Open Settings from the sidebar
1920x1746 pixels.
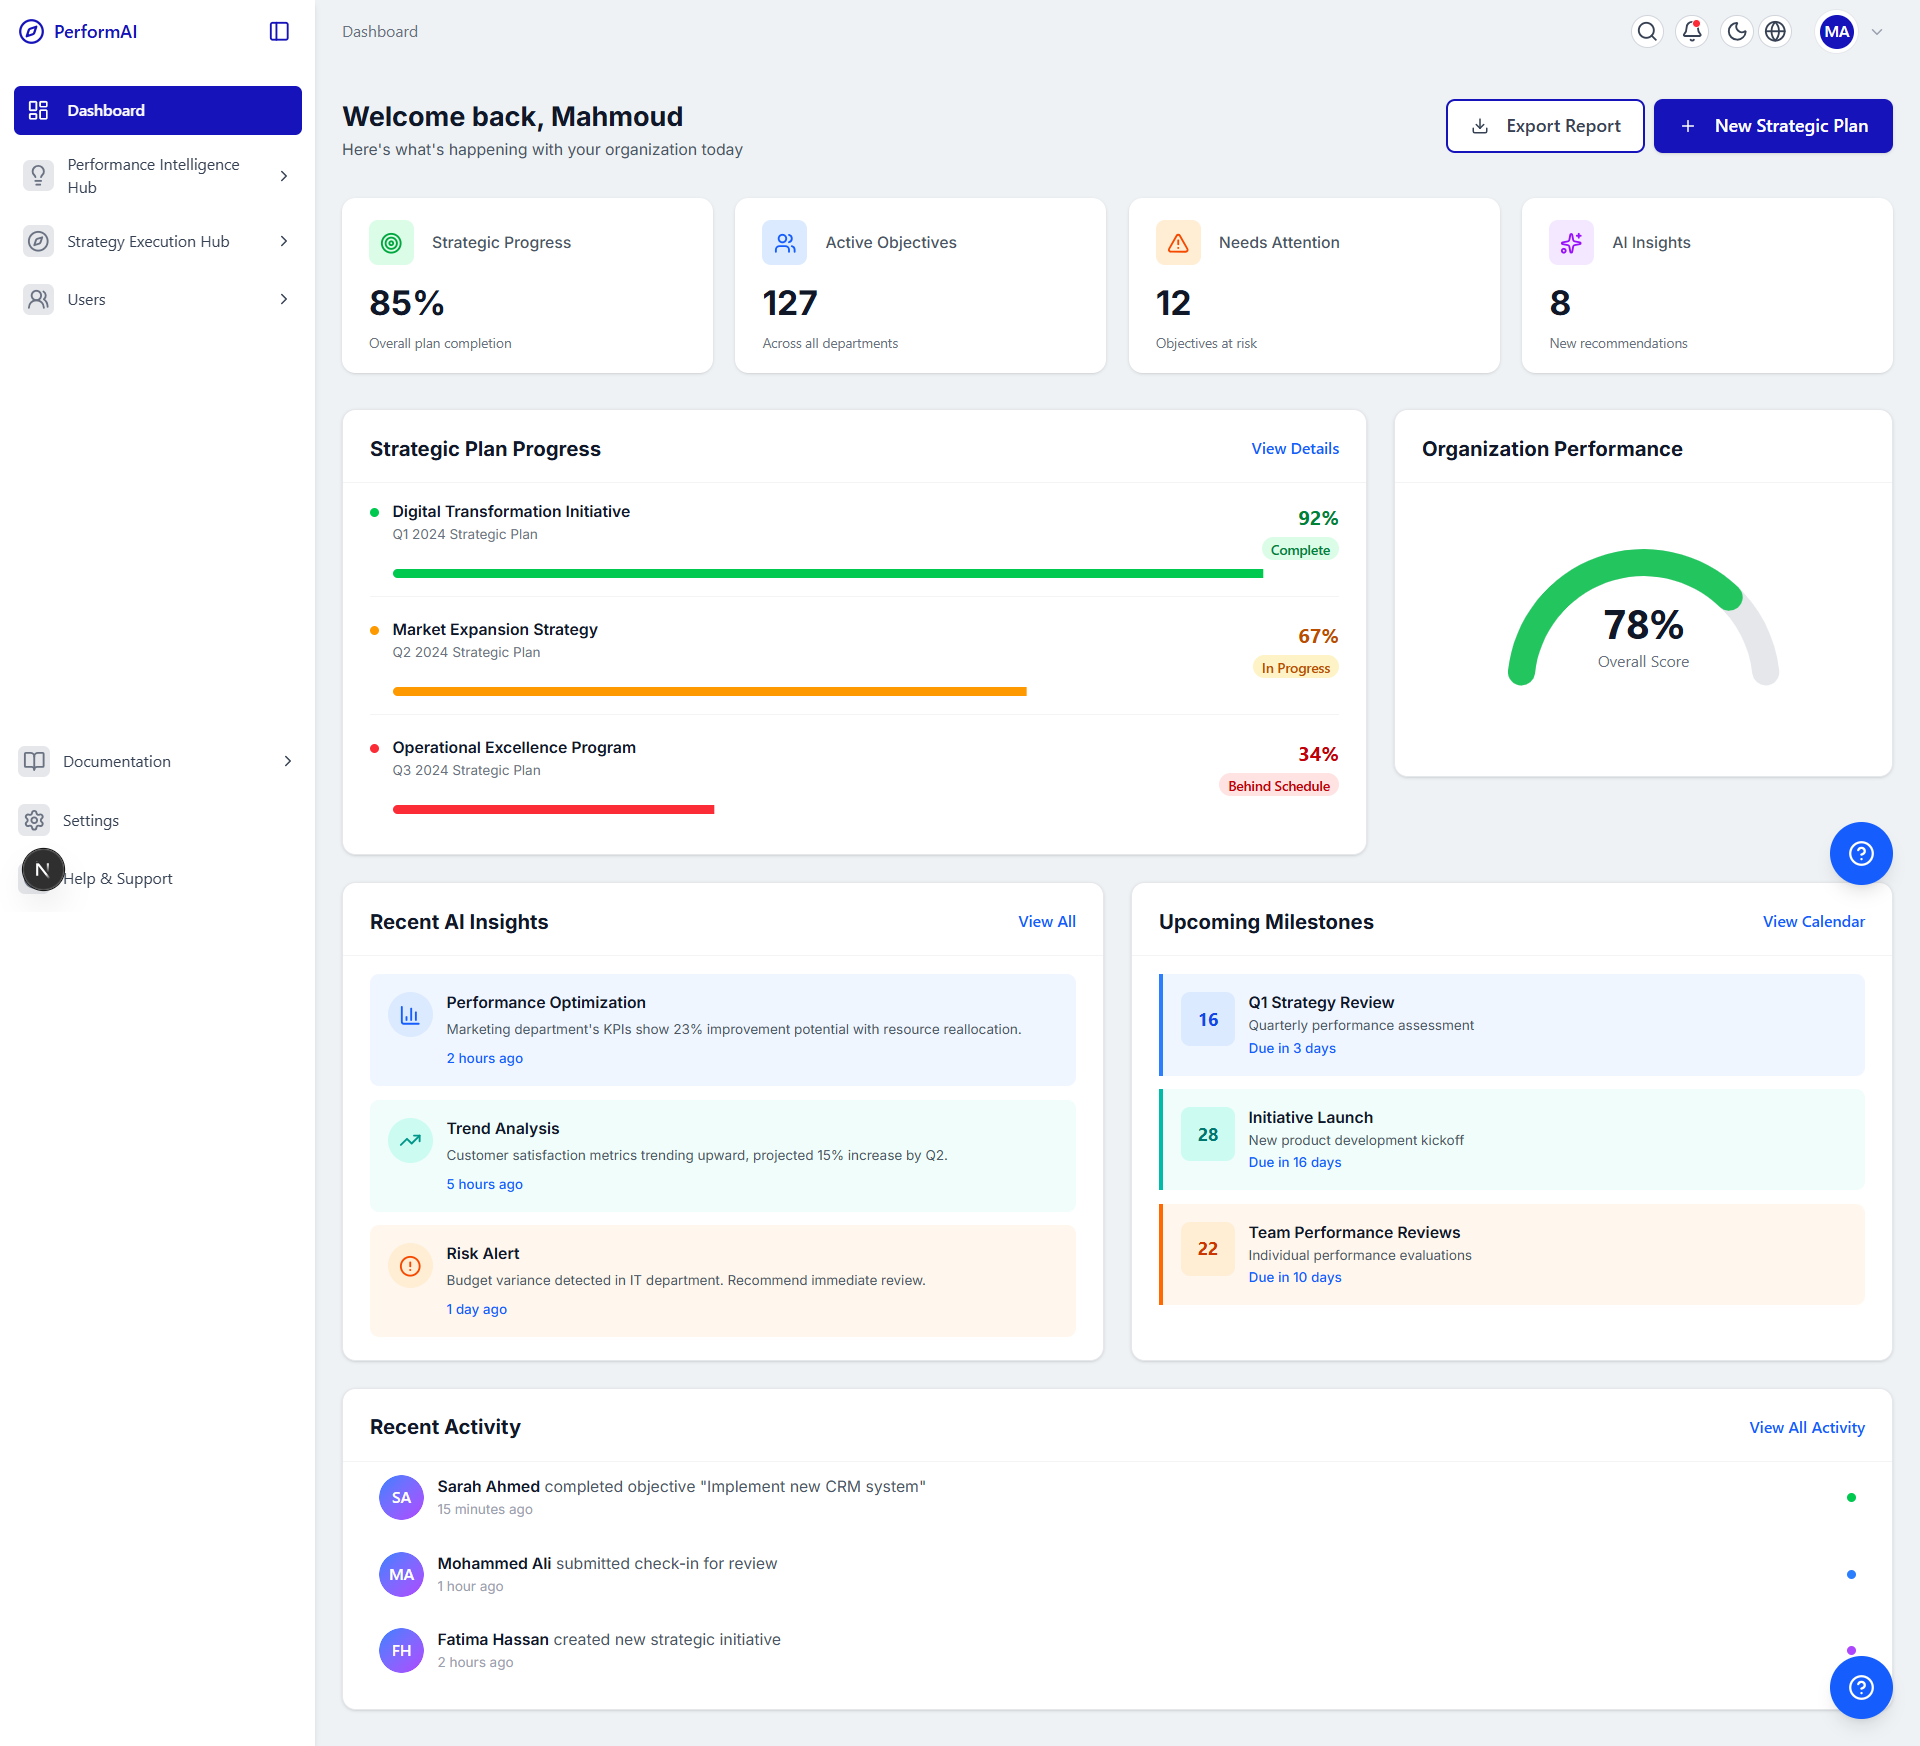pyautogui.click(x=91, y=820)
